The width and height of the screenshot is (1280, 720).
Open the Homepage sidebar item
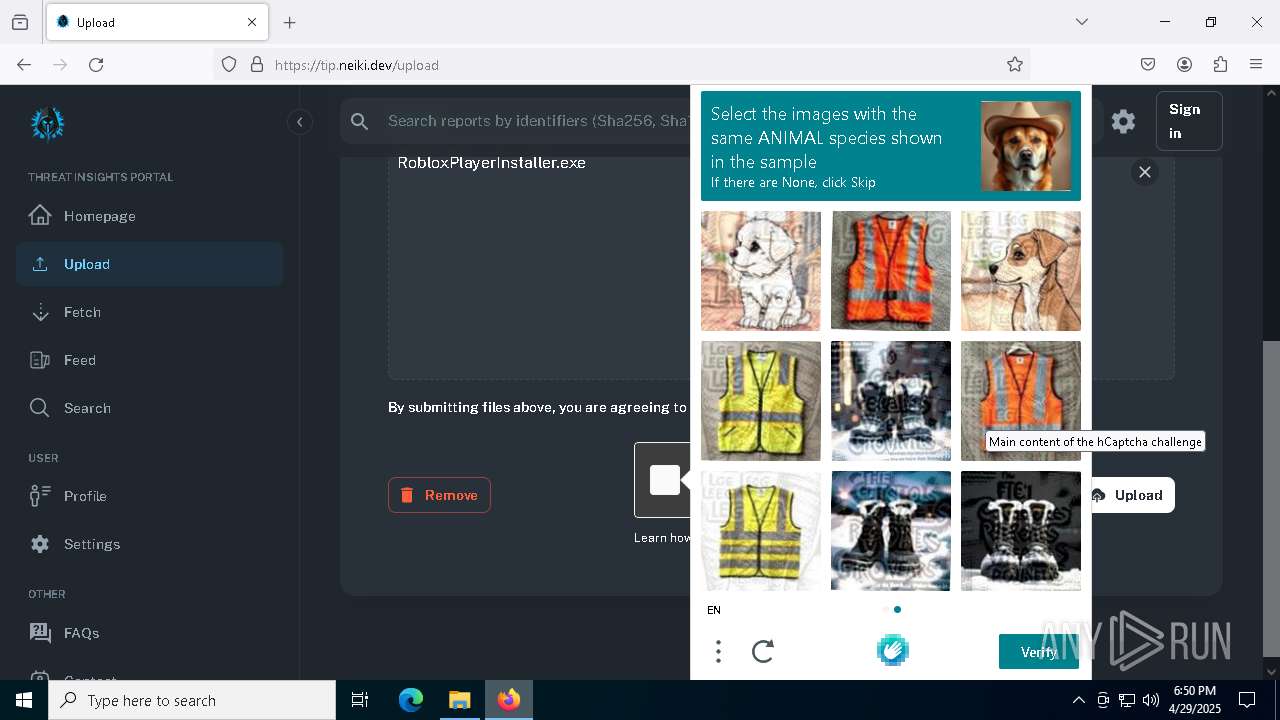(150, 216)
